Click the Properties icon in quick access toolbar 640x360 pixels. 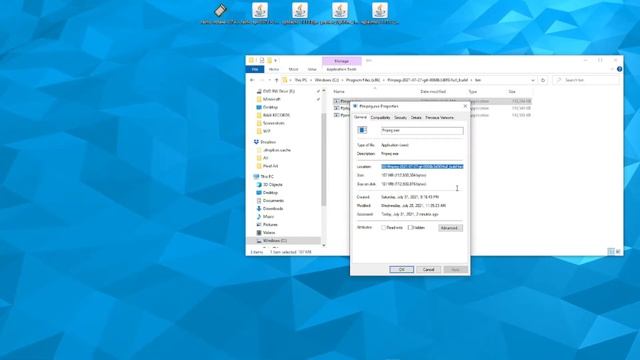point(262,60)
